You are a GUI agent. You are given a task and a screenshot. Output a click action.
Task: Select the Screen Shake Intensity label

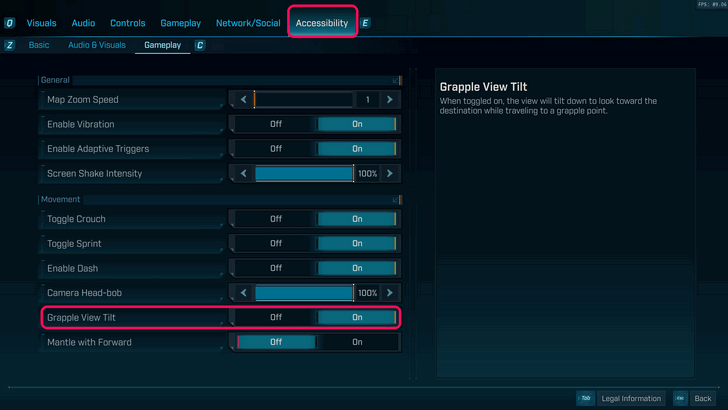pyautogui.click(x=94, y=173)
